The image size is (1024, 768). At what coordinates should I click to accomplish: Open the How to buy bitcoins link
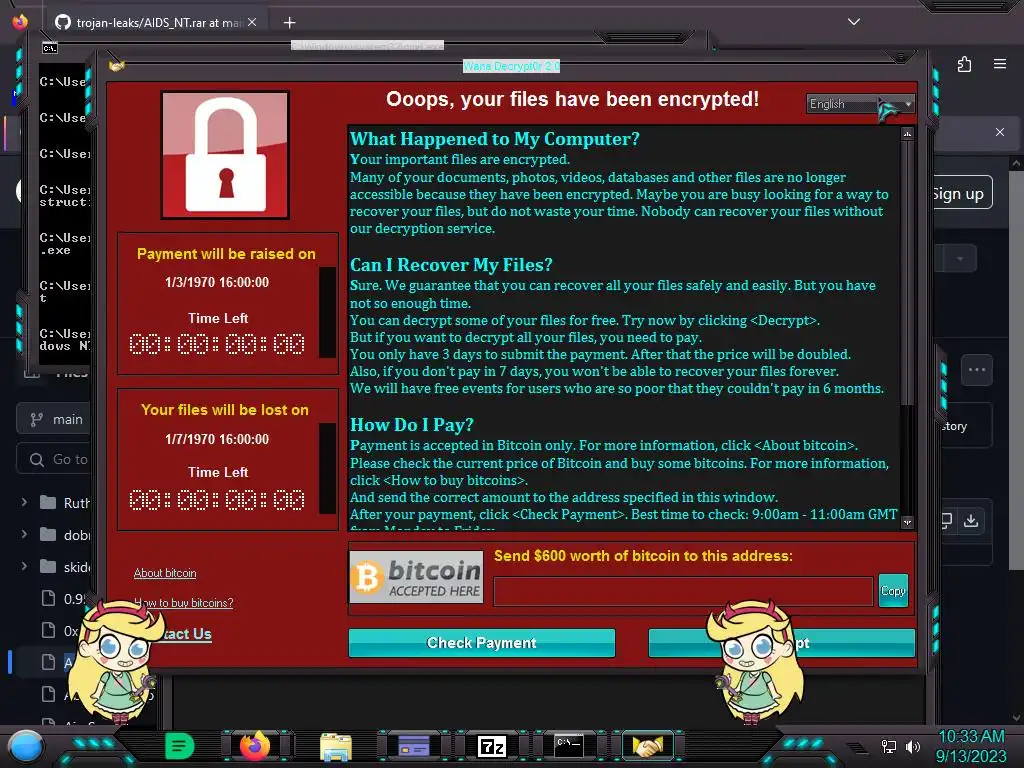pos(184,603)
